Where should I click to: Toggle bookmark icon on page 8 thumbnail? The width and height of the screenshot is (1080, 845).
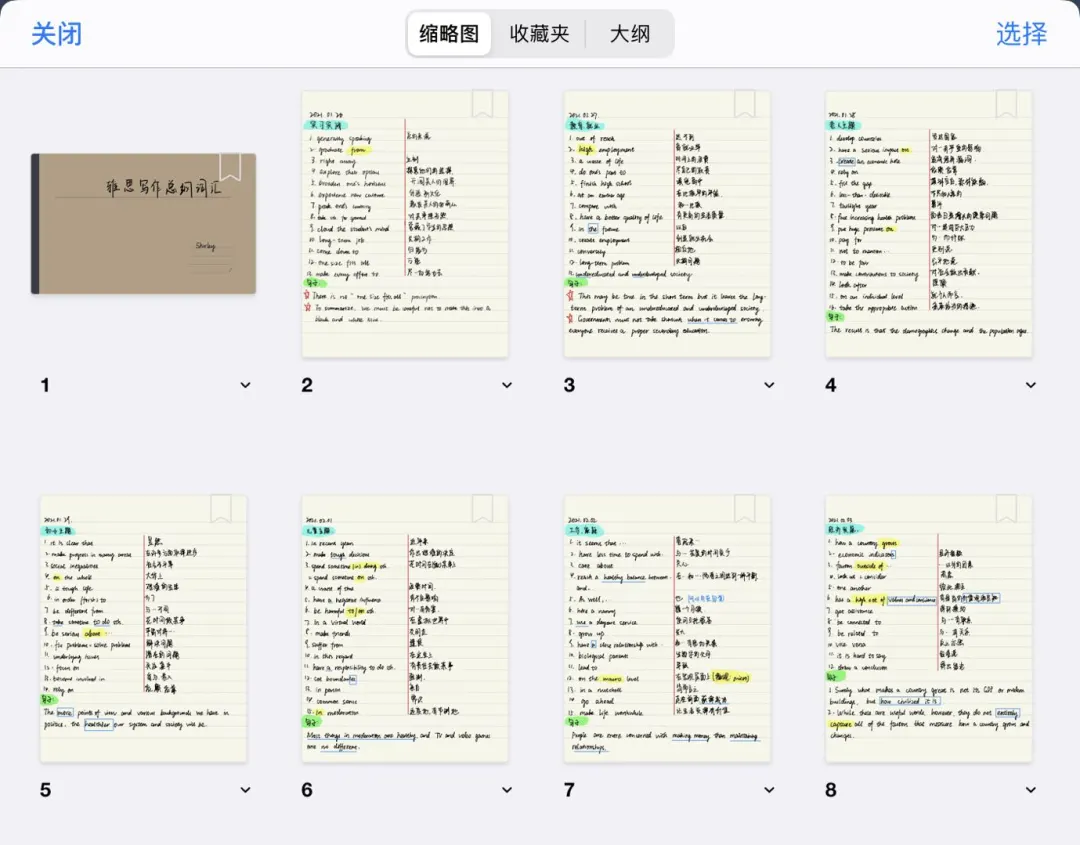pos(1006,508)
